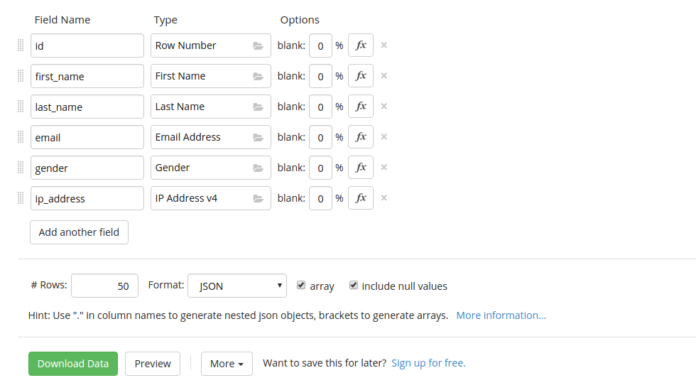The width and height of the screenshot is (696, 390).
Task: Open formula editor for last_name row
Action: pos(360,106)
